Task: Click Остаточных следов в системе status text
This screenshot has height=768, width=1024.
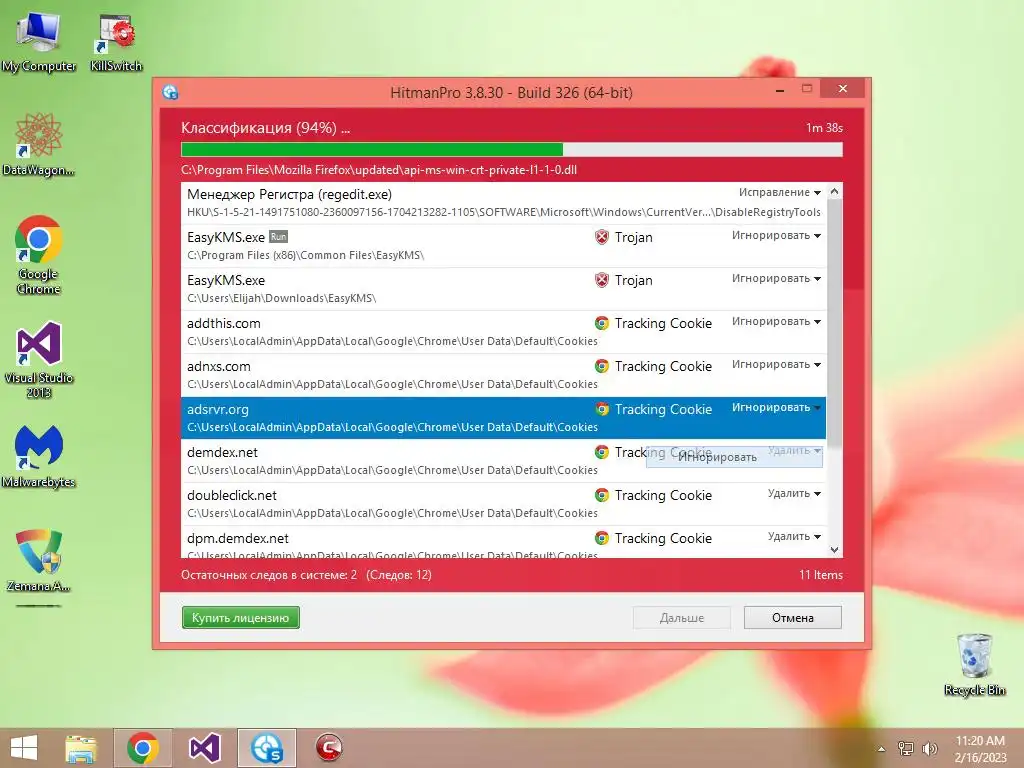Action: click(268, 575)
